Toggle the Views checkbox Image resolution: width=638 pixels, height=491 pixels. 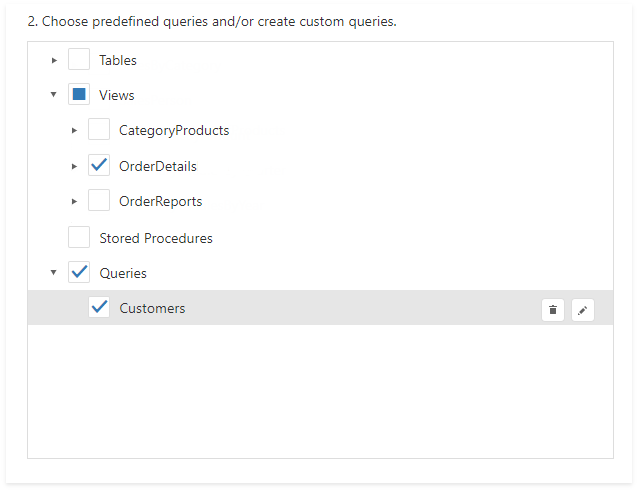(x=79, y=95)
